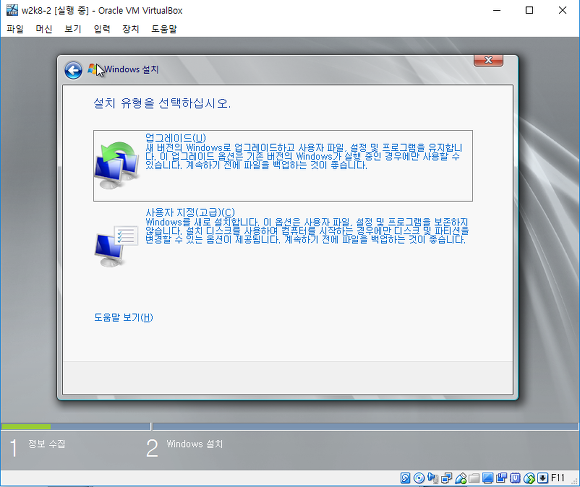Click the hard disk activity status icon
Viewport: 580px width, 487px height.
coord(405,478)
